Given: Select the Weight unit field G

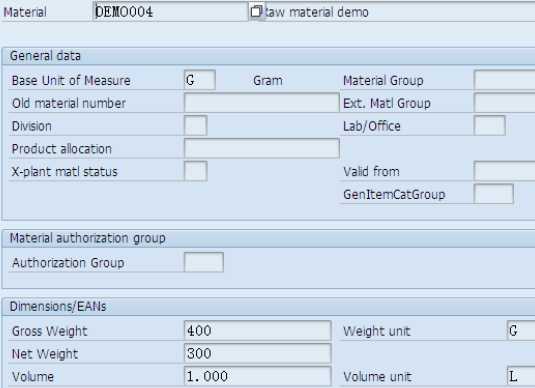Looking at the screenshot, I should point(521,330).
